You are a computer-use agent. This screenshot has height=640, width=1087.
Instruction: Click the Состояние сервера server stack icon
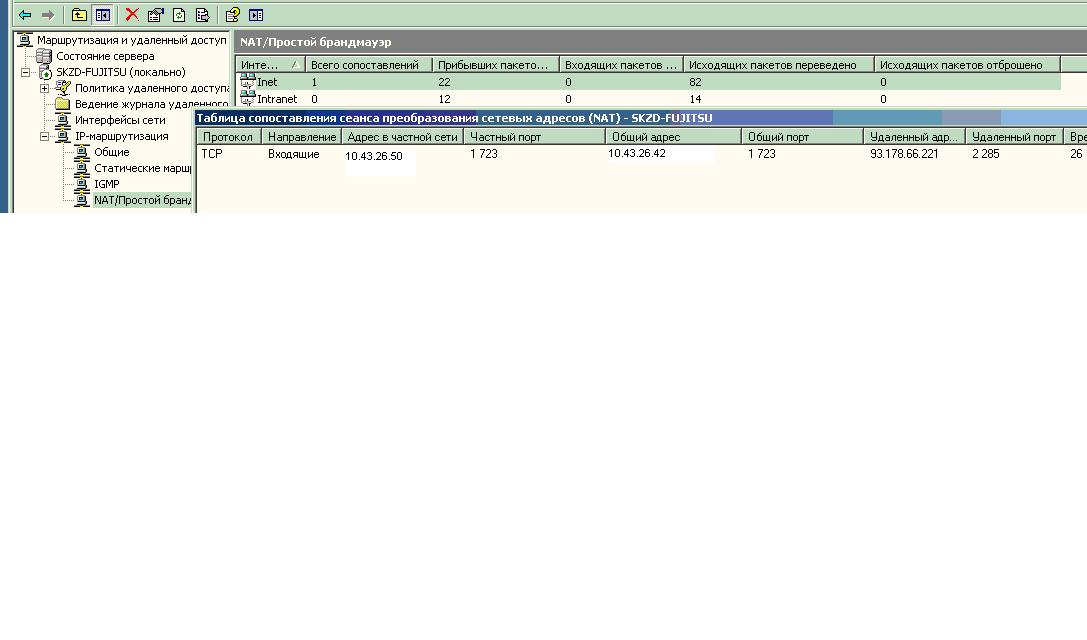click(44, 56)
